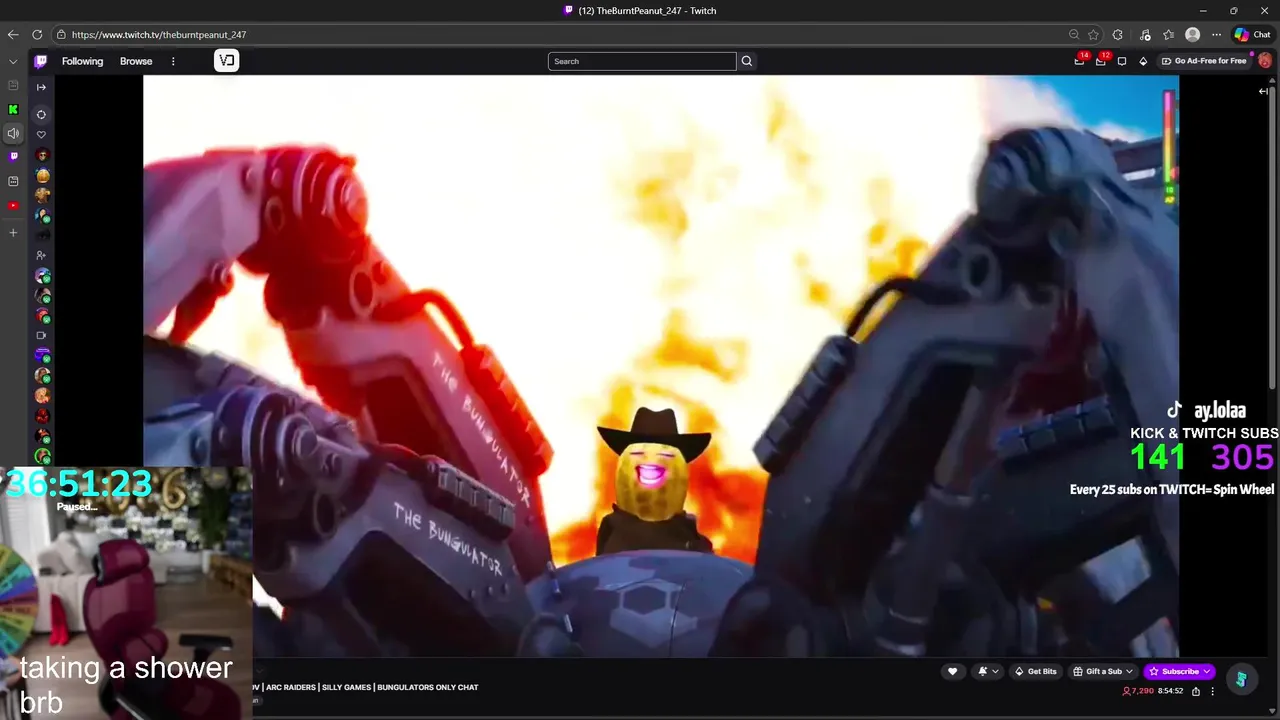
Task: Click the sidebar heart followed channels icon
Action: tap(41, 134)
